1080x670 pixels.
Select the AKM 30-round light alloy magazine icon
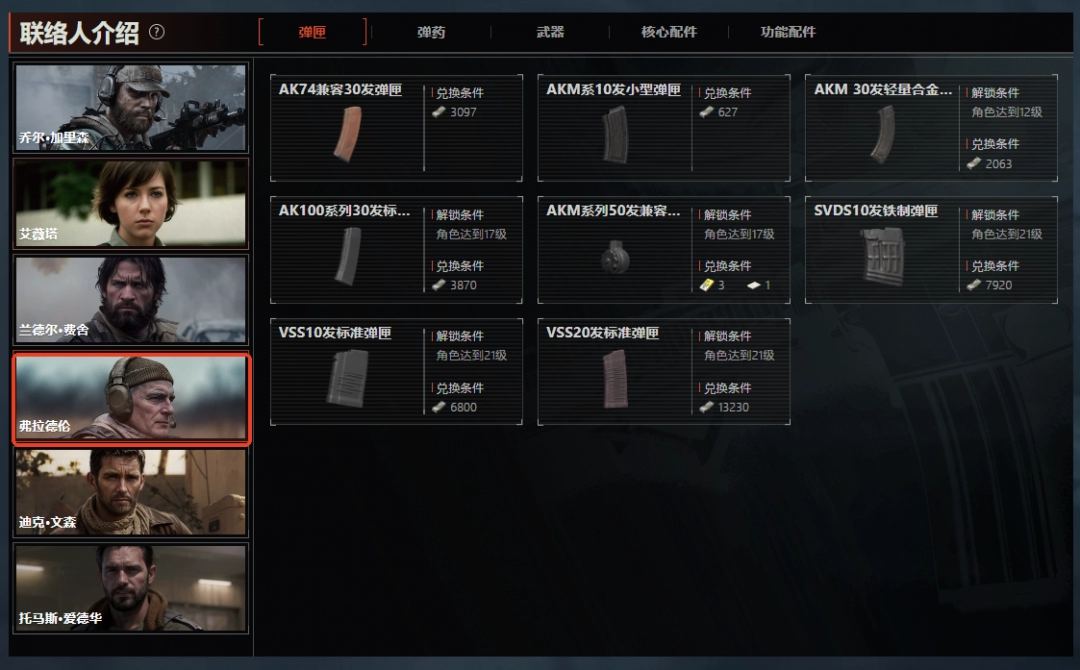coord(882,134)
